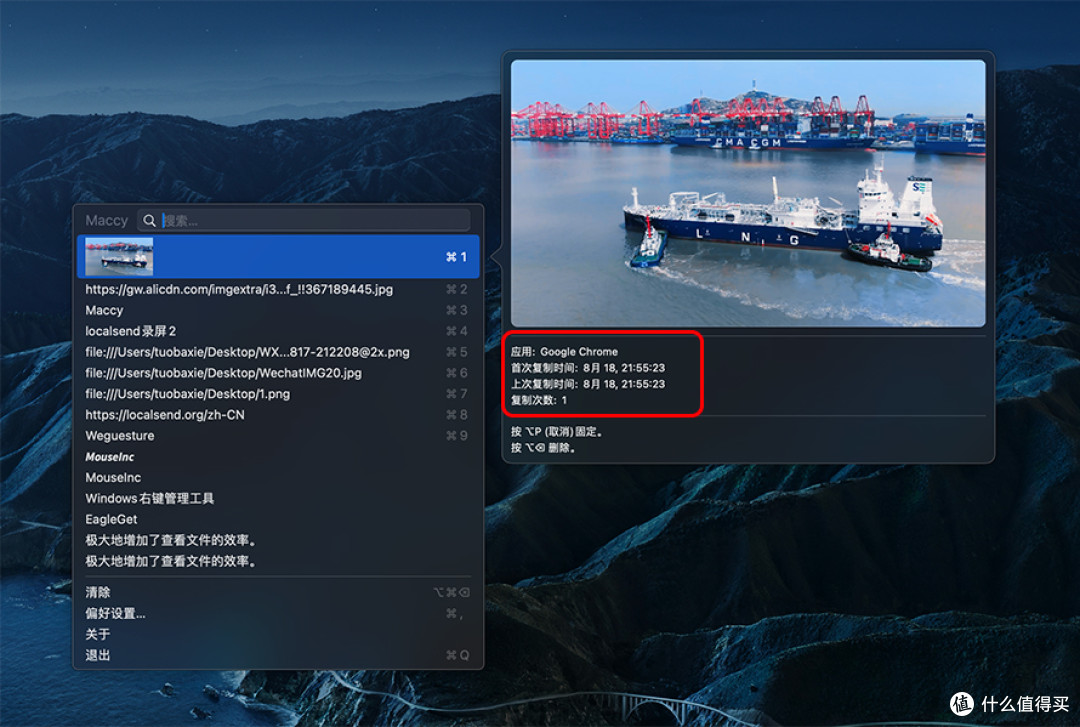Viewport: 1080px width, 727px height.
Task: Paste the alicdn.com image URL entry
Action: click(278, 289)
